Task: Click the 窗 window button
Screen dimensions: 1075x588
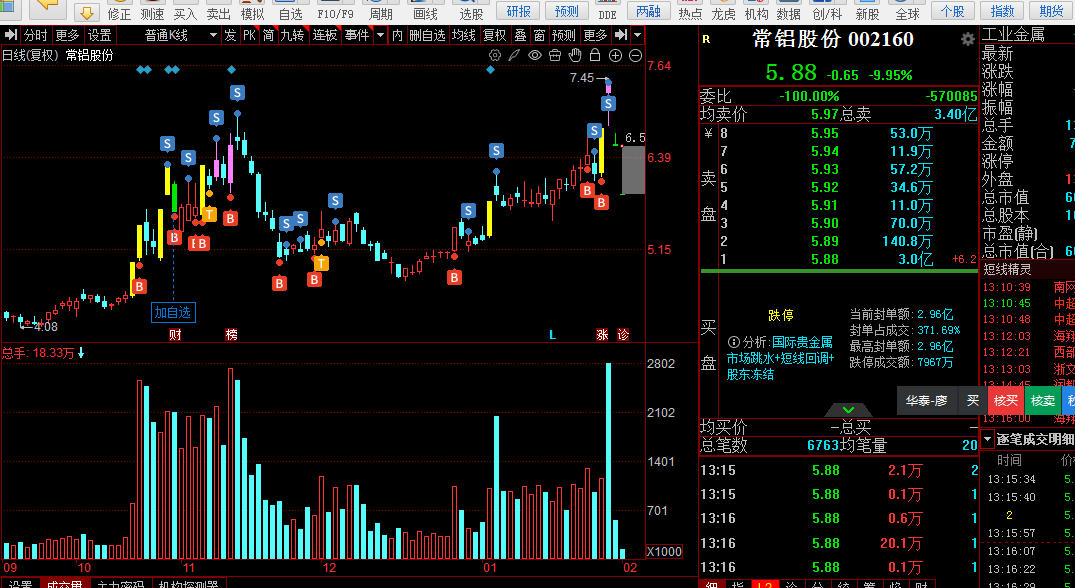Action: pyautogui.click(x=540, y=35)
